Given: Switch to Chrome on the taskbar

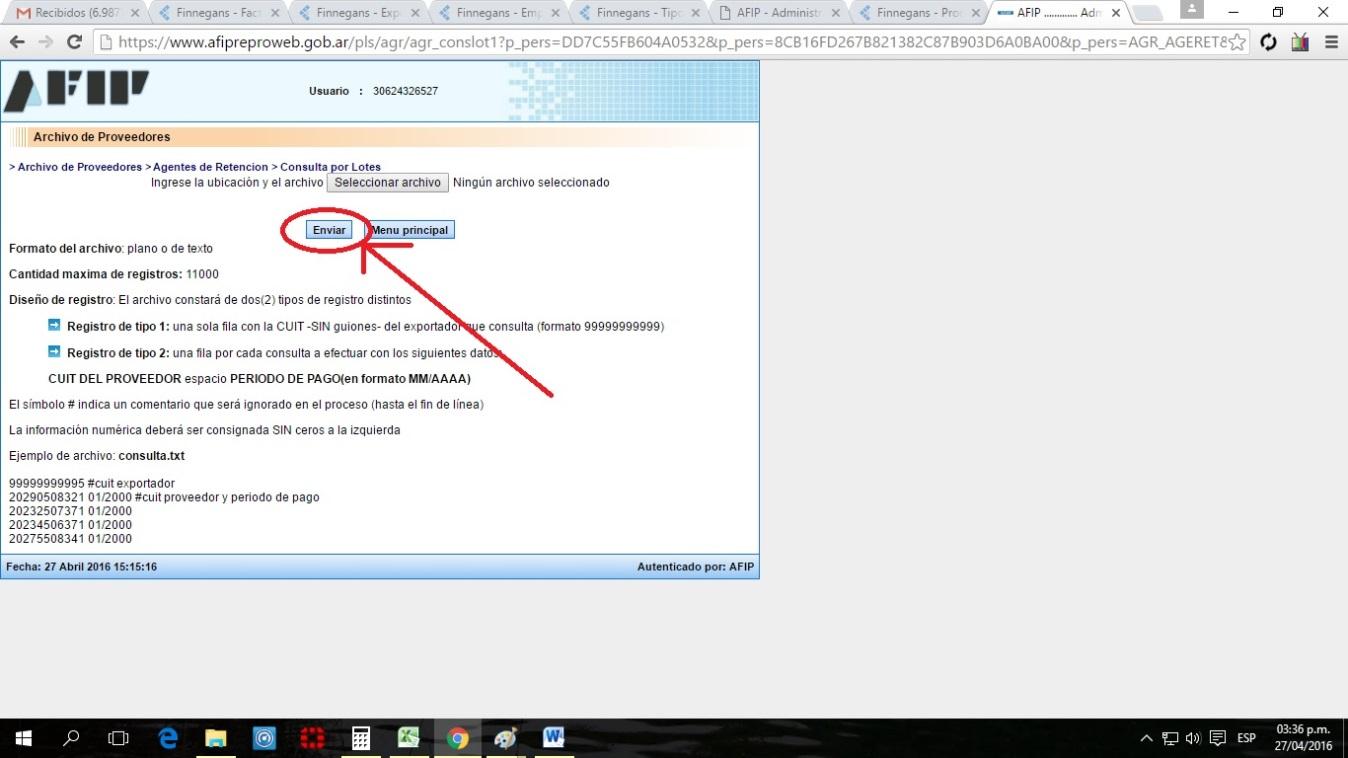Looking at the screenshot, I should coord(458,738).
